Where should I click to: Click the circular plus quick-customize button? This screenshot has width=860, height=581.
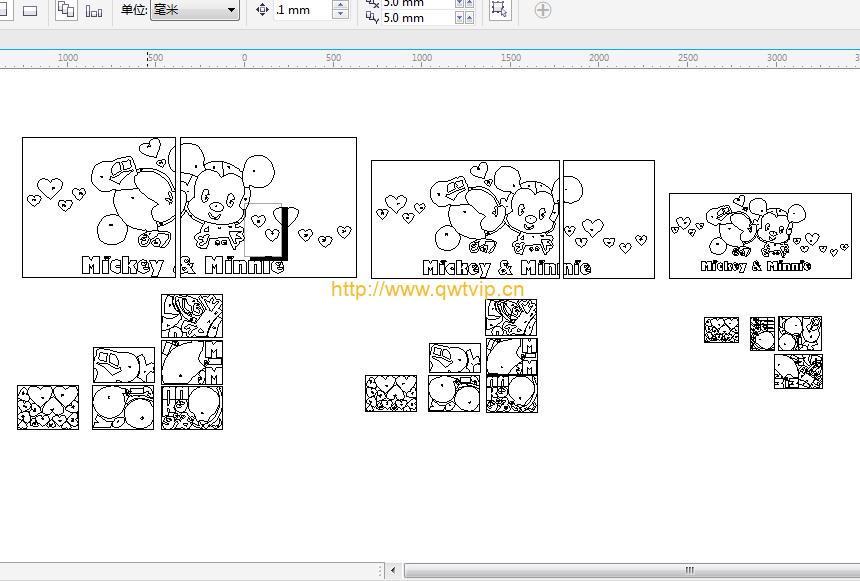click(542, 10)
